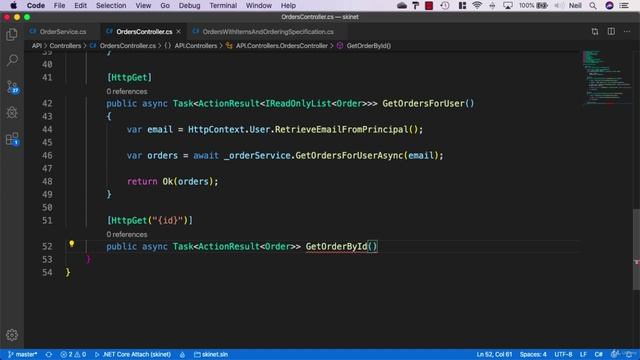Open the Help menu
This screenshot has height=360, width=640.
pos(288,5)
